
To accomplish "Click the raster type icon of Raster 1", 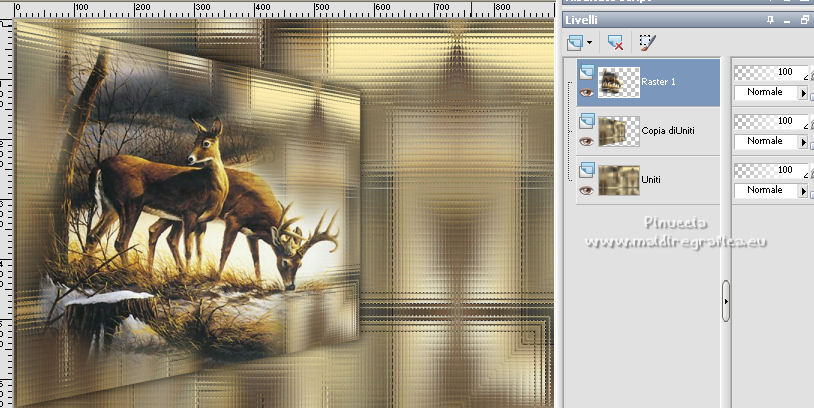I will click(x=587, y=72).
